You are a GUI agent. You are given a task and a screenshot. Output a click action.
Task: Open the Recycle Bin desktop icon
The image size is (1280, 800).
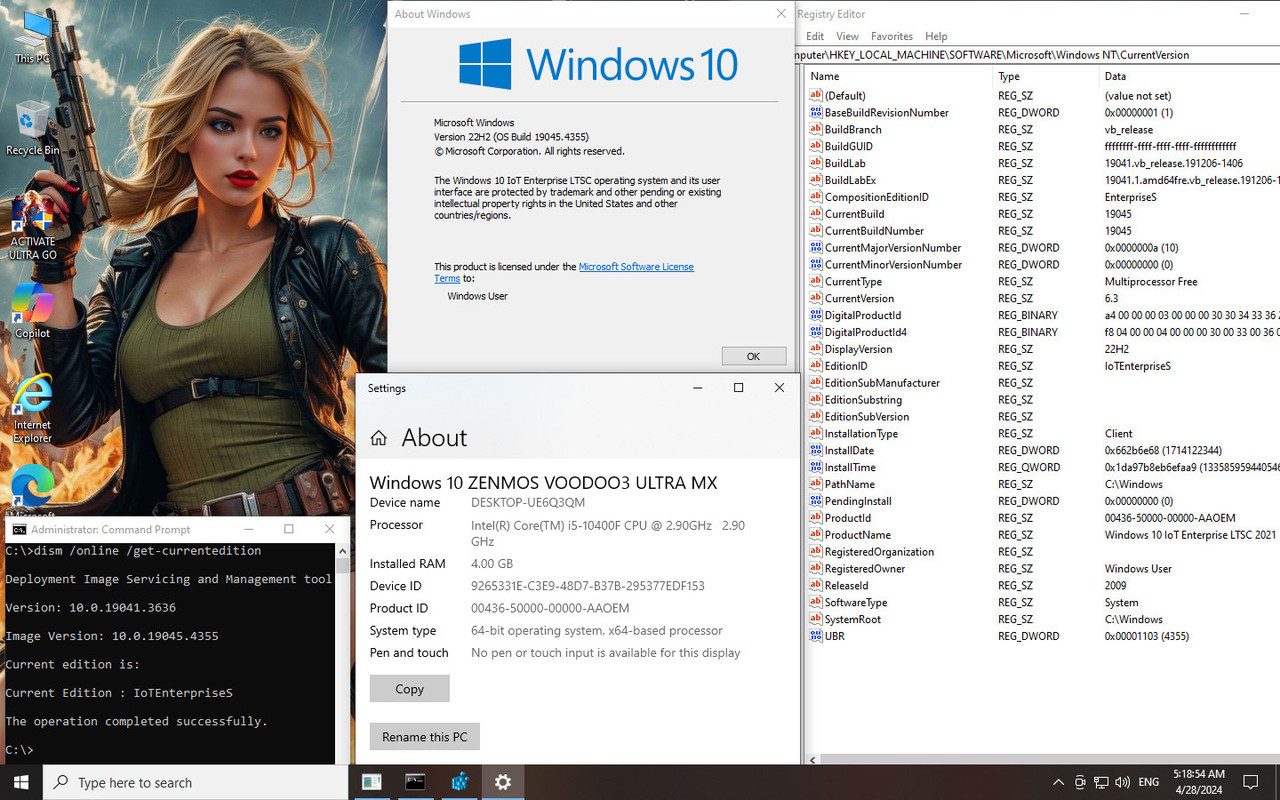[x=32, y=128]
